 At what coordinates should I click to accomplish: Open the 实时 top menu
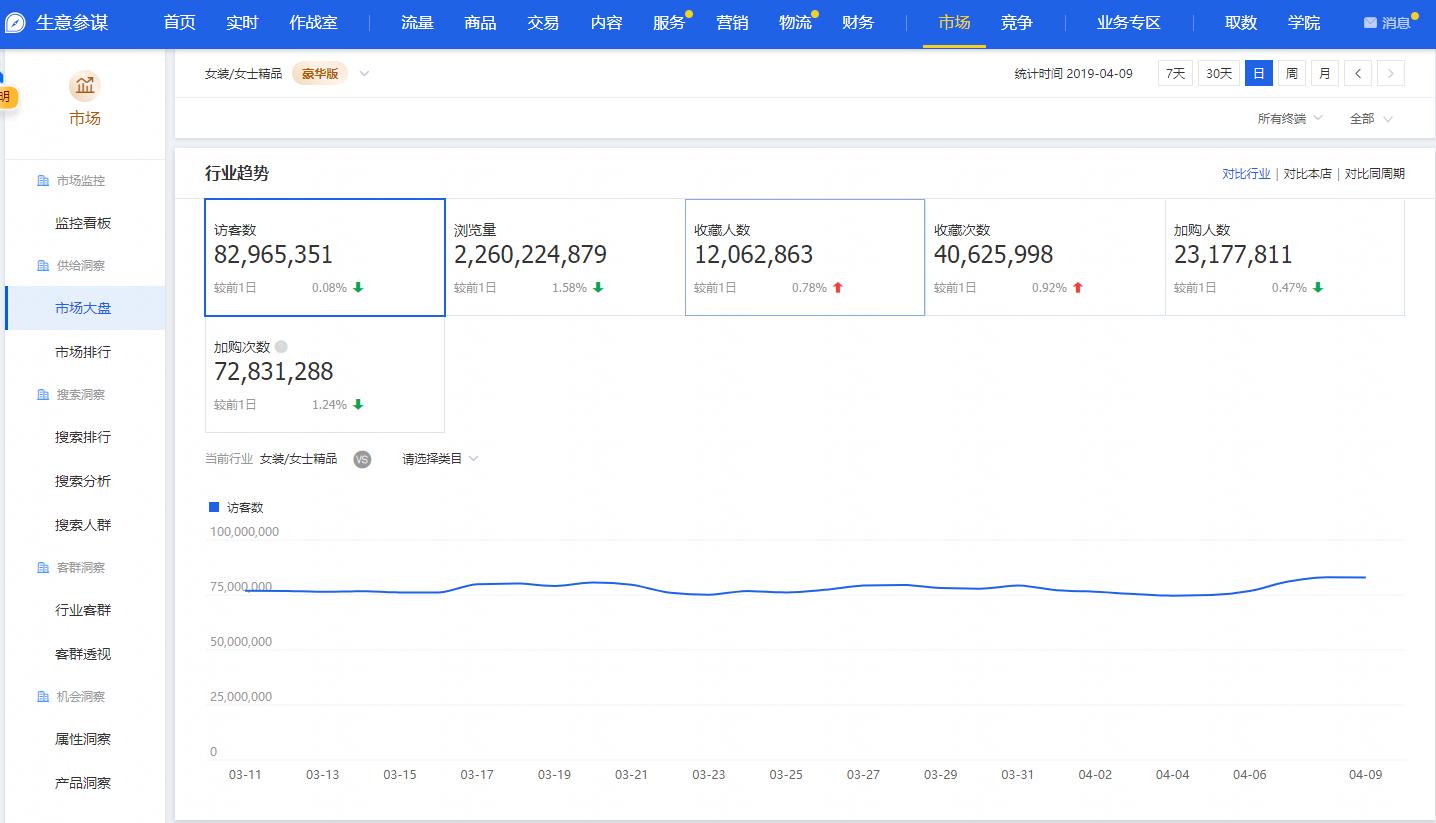click(x=242, y=23)
